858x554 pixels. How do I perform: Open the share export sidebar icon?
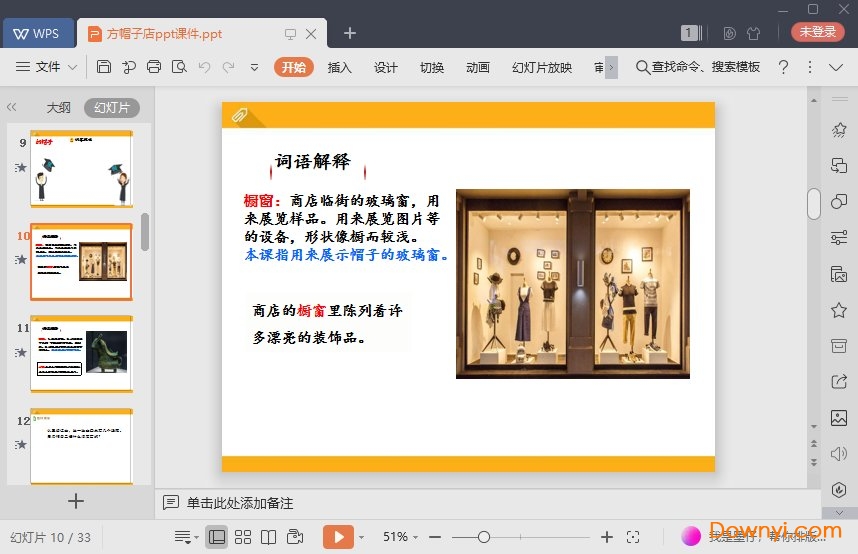point(839,381)
